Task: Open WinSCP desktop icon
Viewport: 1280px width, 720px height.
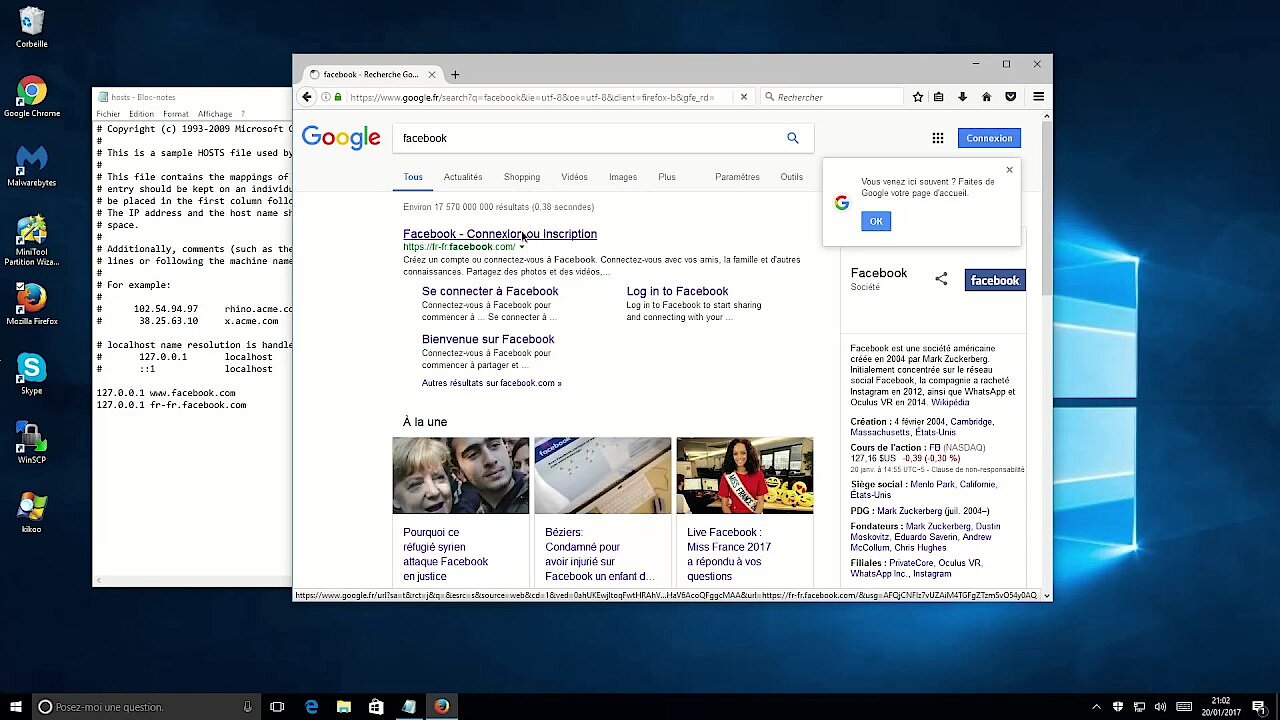Action: pyautogui.click(x=32, y=444)
